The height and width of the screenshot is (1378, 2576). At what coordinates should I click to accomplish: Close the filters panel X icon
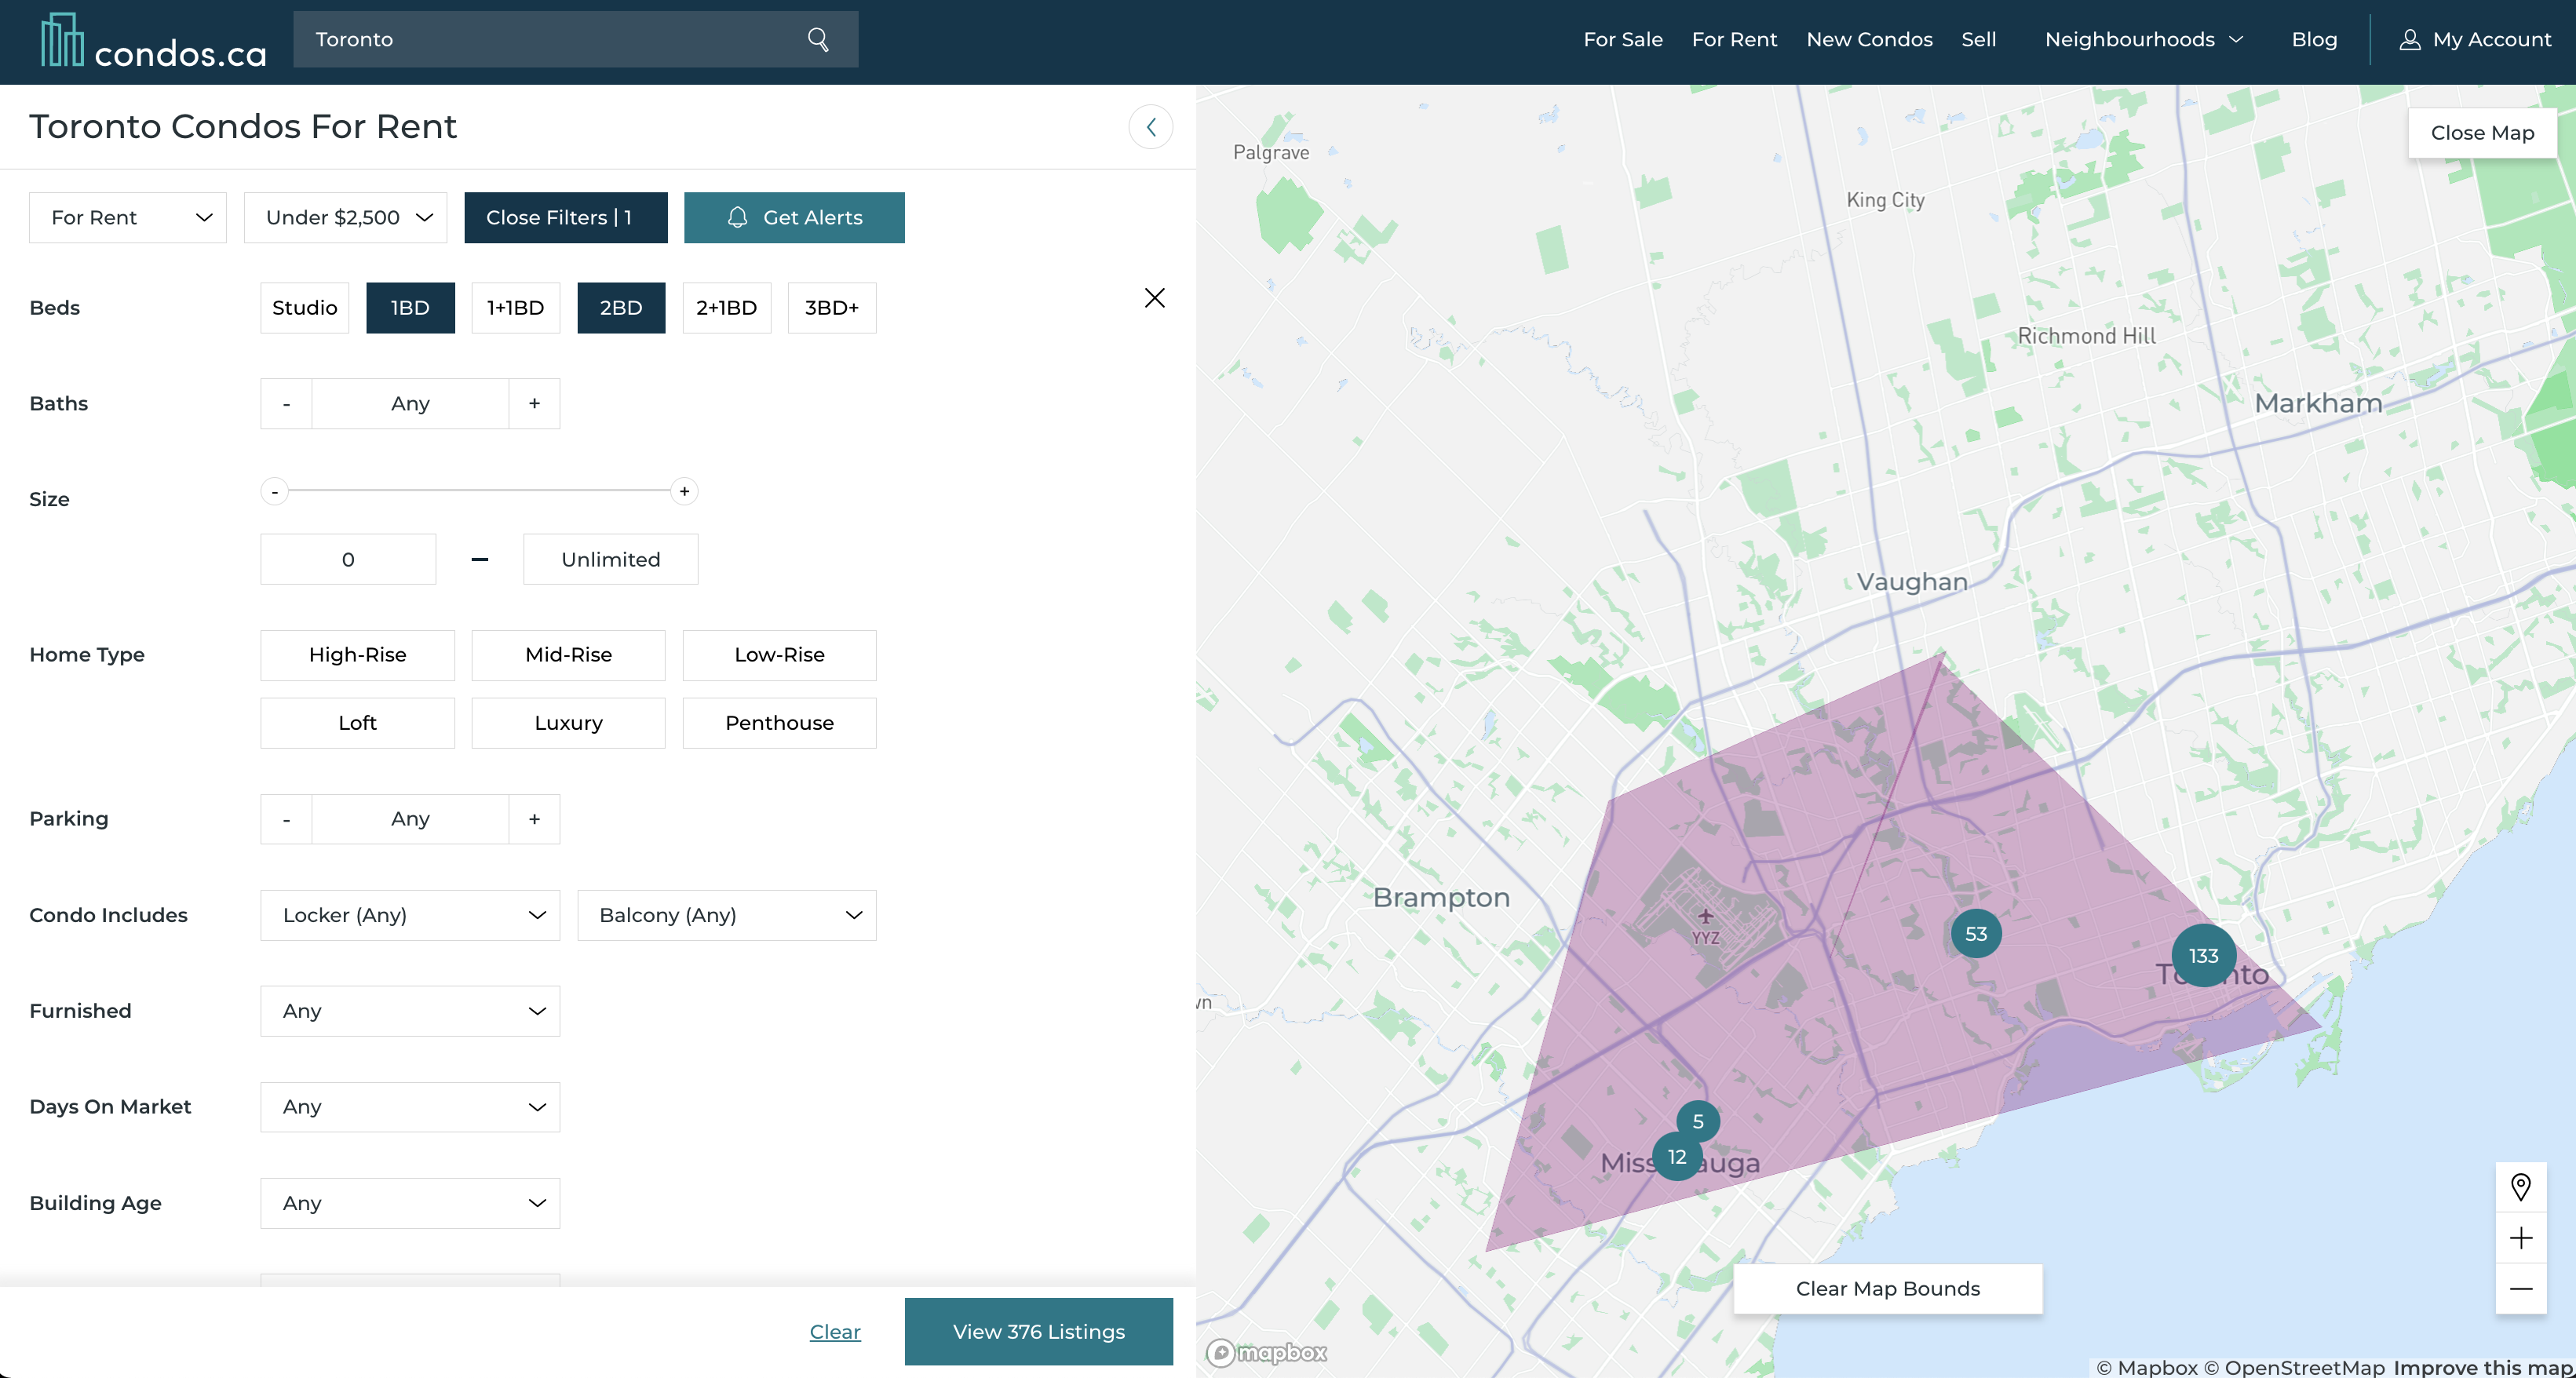[1154, 298]
